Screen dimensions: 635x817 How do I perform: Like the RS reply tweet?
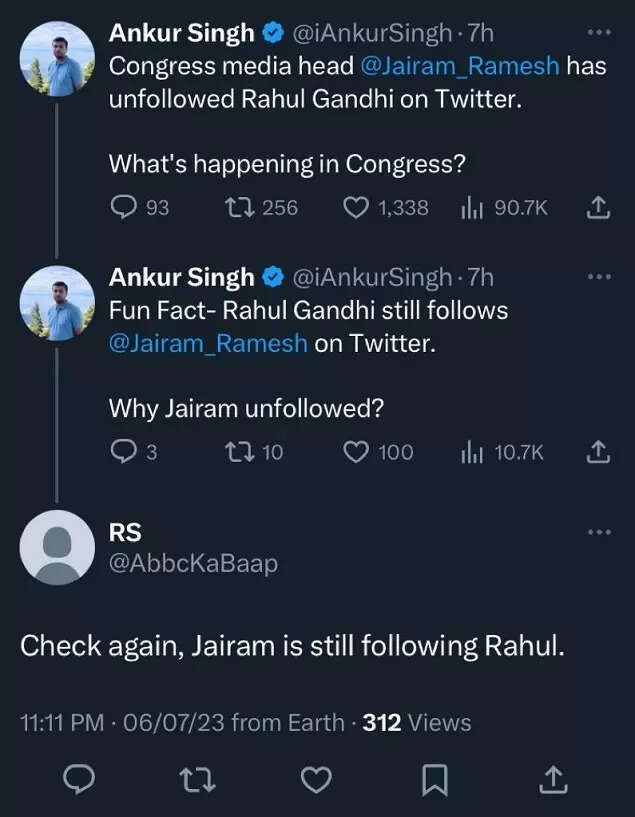[316, 780]
